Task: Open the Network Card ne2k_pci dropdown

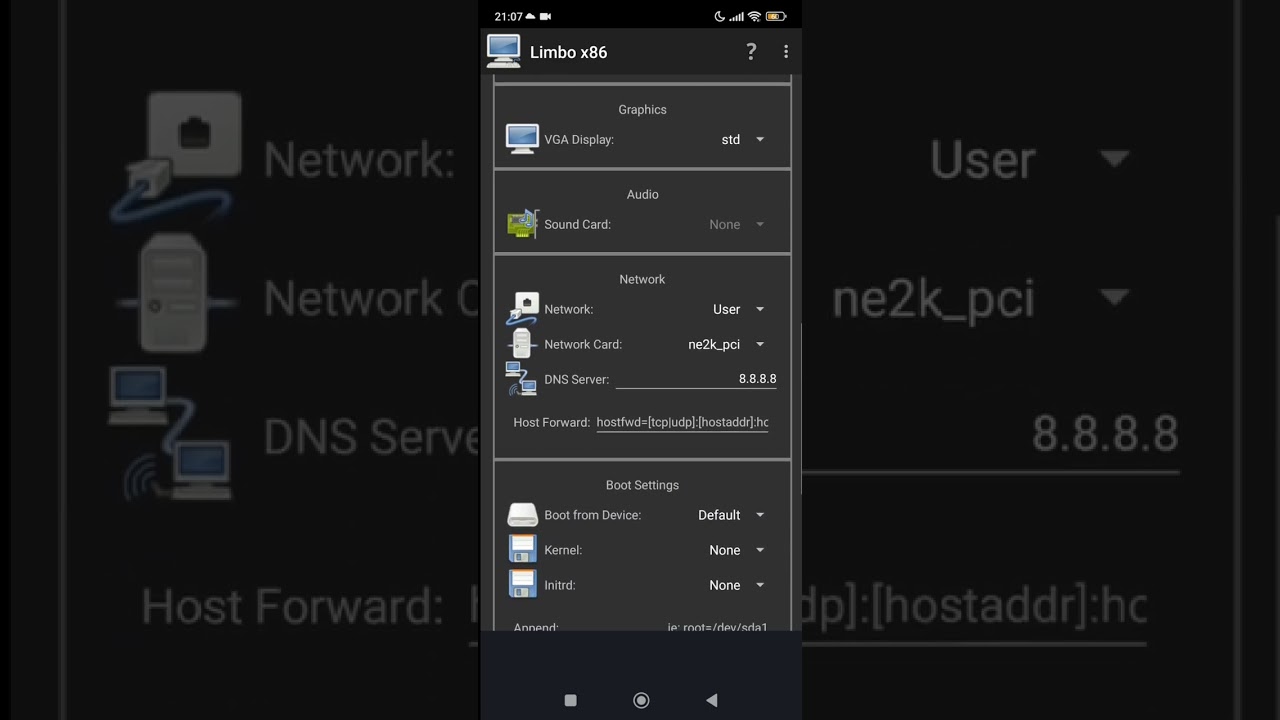Action: [x=727, y=345]
